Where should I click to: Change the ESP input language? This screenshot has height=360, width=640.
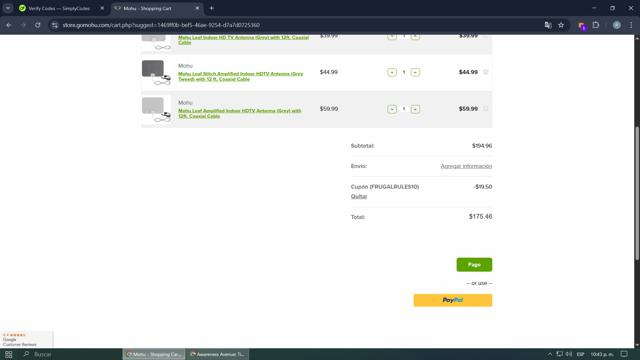580,354
